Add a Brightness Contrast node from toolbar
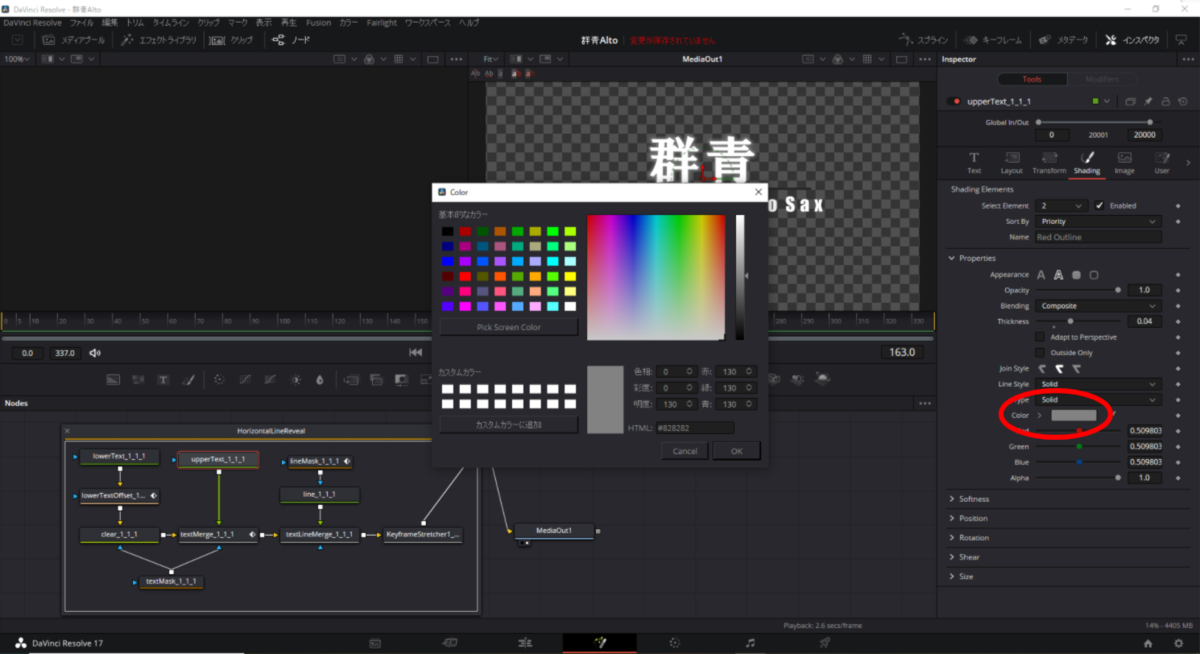 (295, 380)
